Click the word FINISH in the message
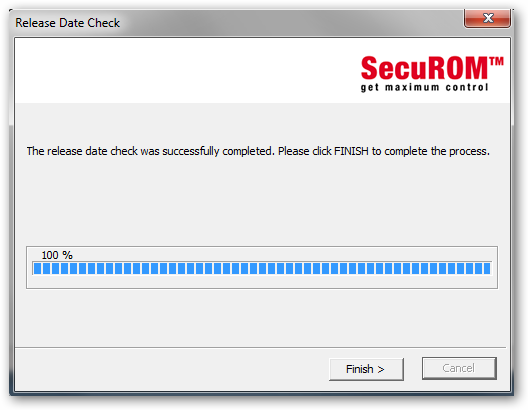Viewport: 528px width, 410px height. (351, 151)
